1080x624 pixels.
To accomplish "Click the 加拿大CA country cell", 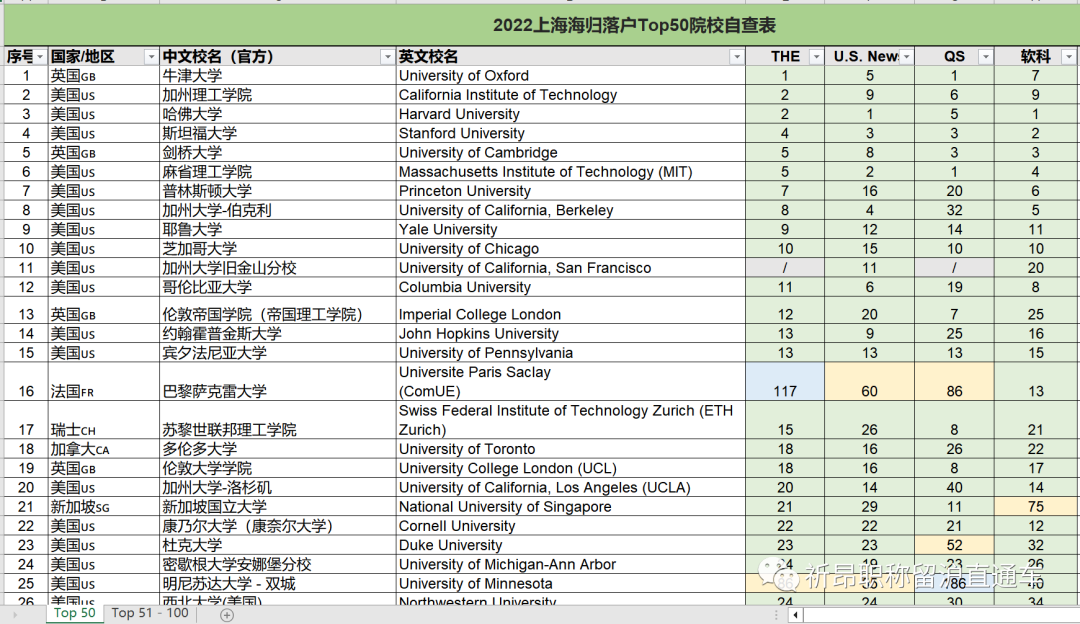I will [103, 450].
